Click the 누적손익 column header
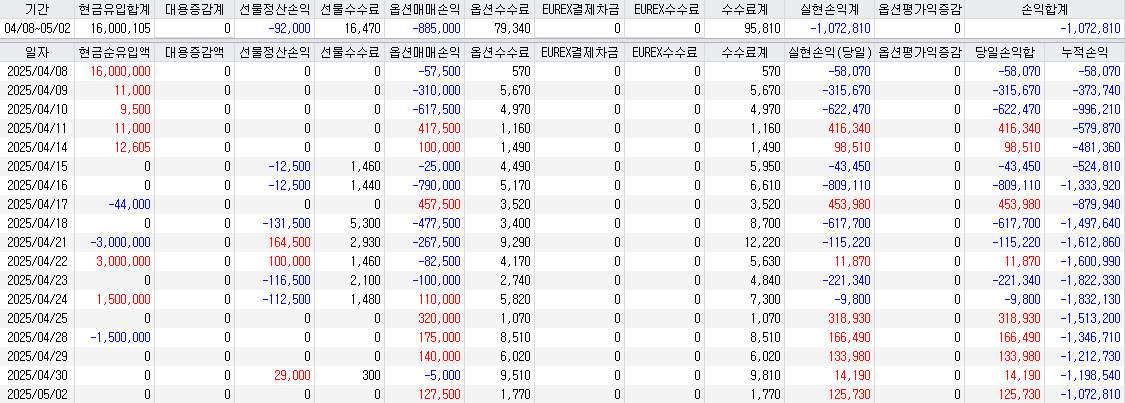This screenshot has width=1125, height=403. (x=1084, y=52)
